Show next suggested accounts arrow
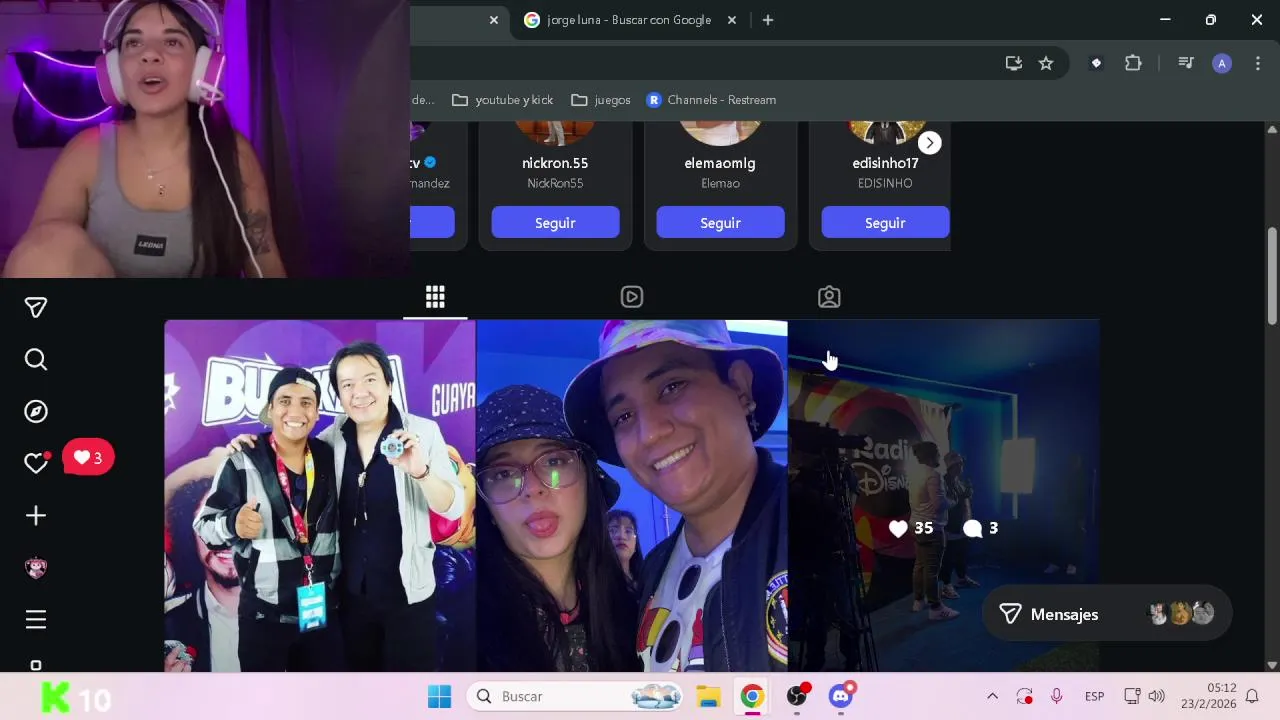The image size is (1280, 720). [x=930, y=143]
